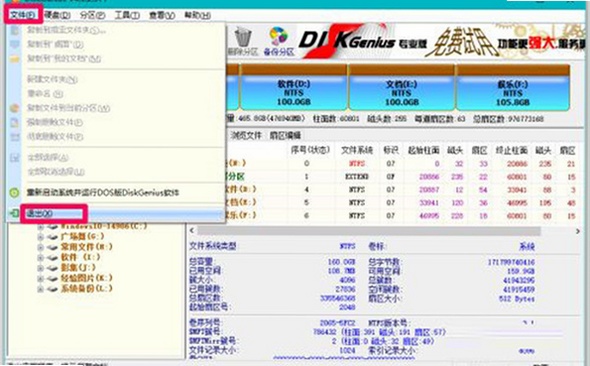Click the Delete Partition trash can icon
The width and height of the screenshot is (590, 366).
click(243, 38)
